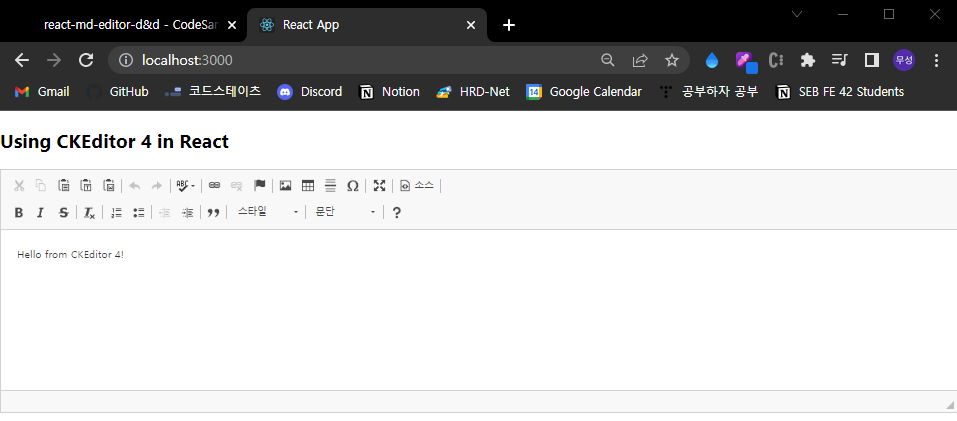The image size is (957, 421).
Task: Click the Paste as plain text icon
Action: coord(86,185)
